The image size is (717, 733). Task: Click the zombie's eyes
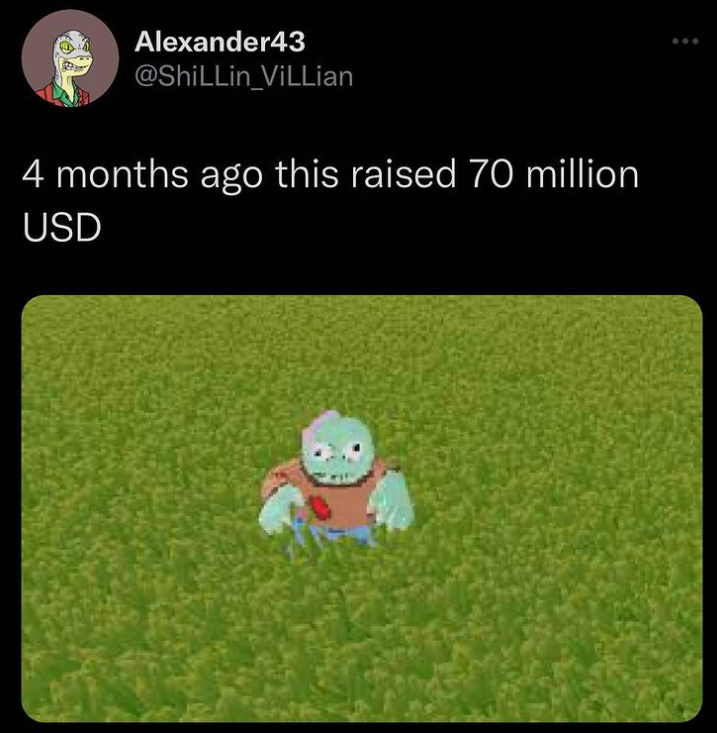click(x=339, y=451)
